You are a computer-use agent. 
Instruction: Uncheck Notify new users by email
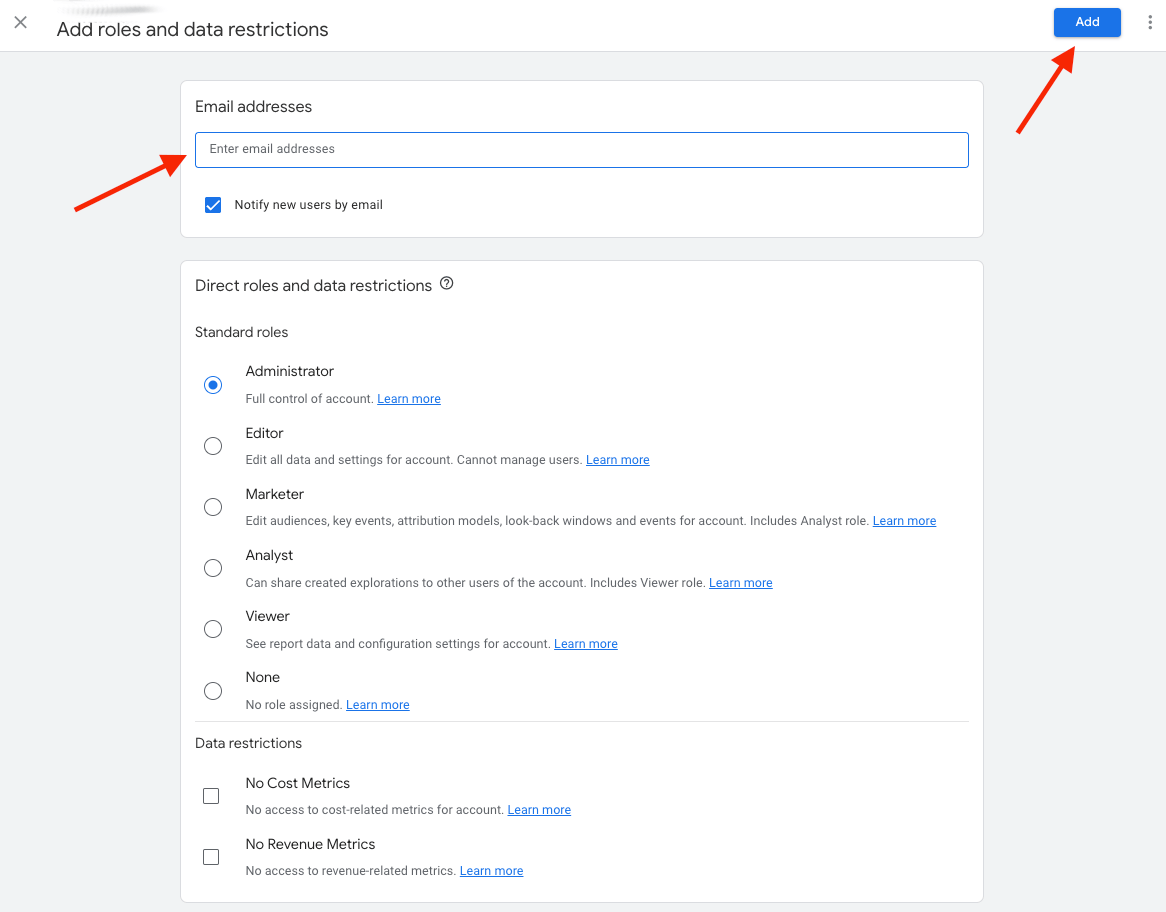(213, 205)
